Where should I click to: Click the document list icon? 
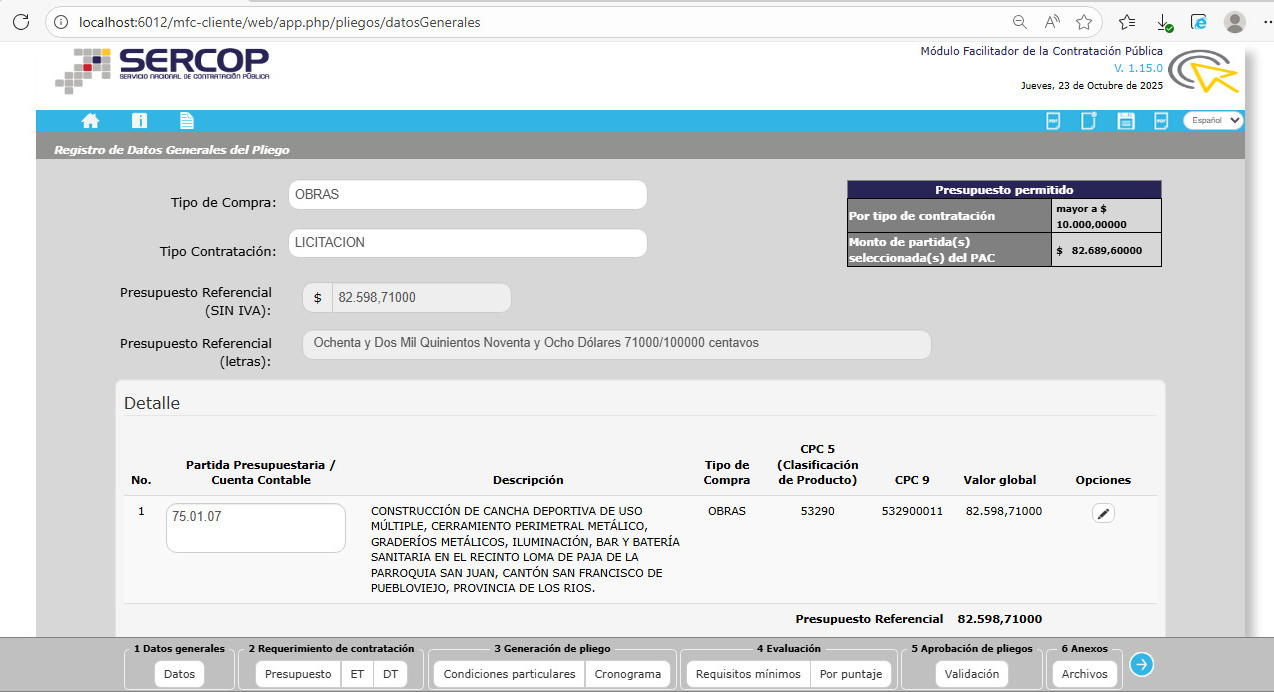186,121
